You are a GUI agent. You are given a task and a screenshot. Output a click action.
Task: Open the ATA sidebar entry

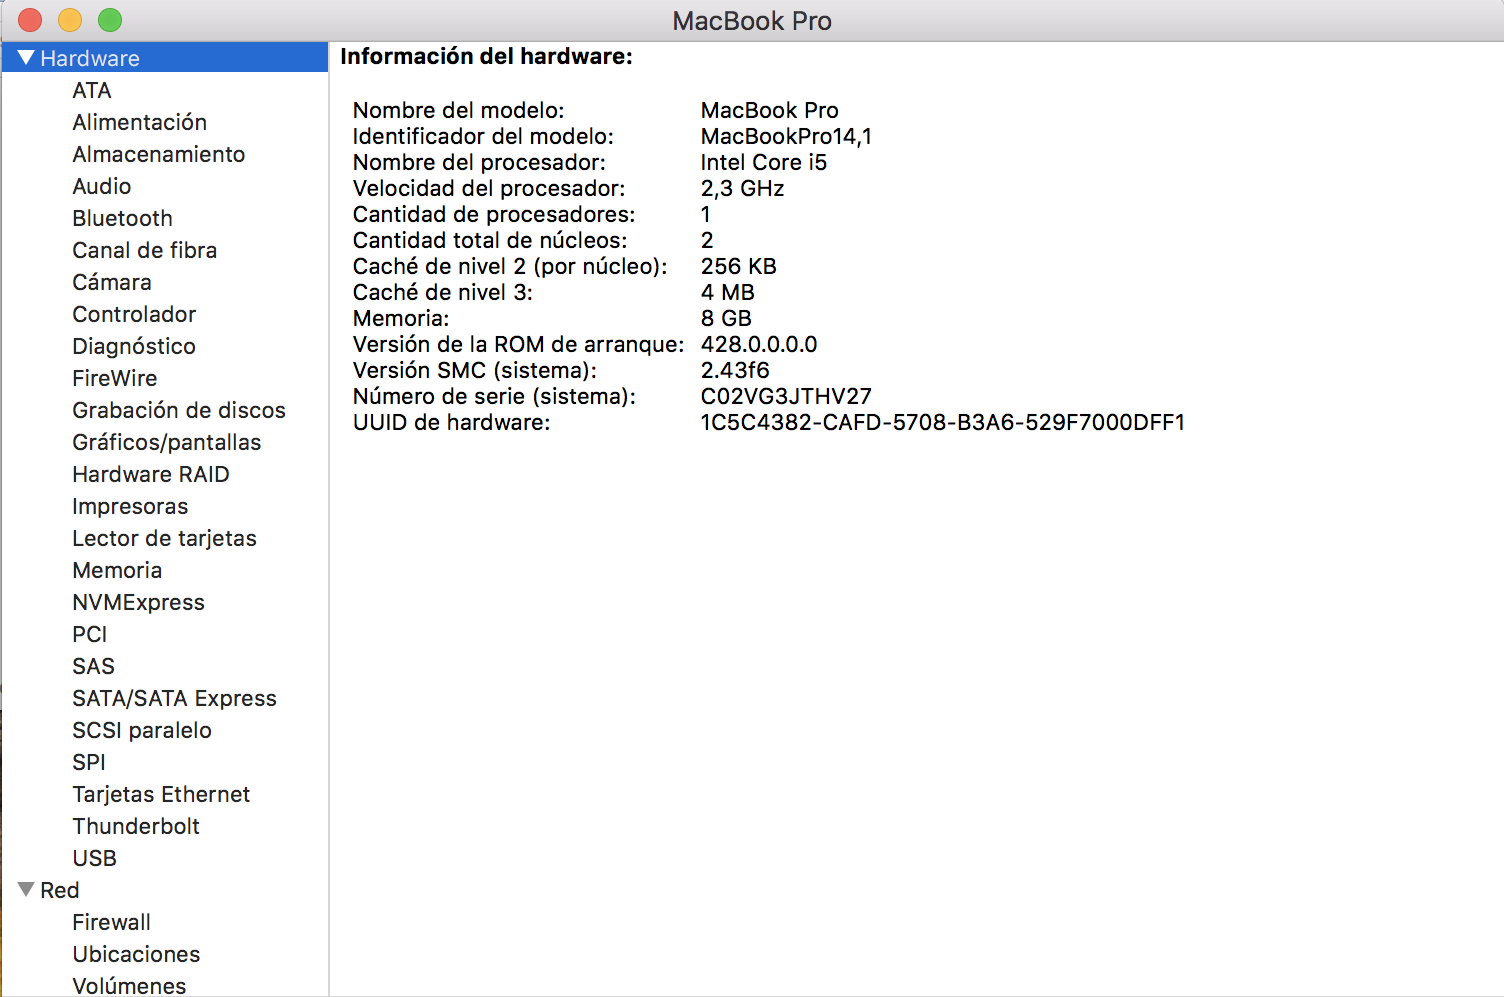92,90
